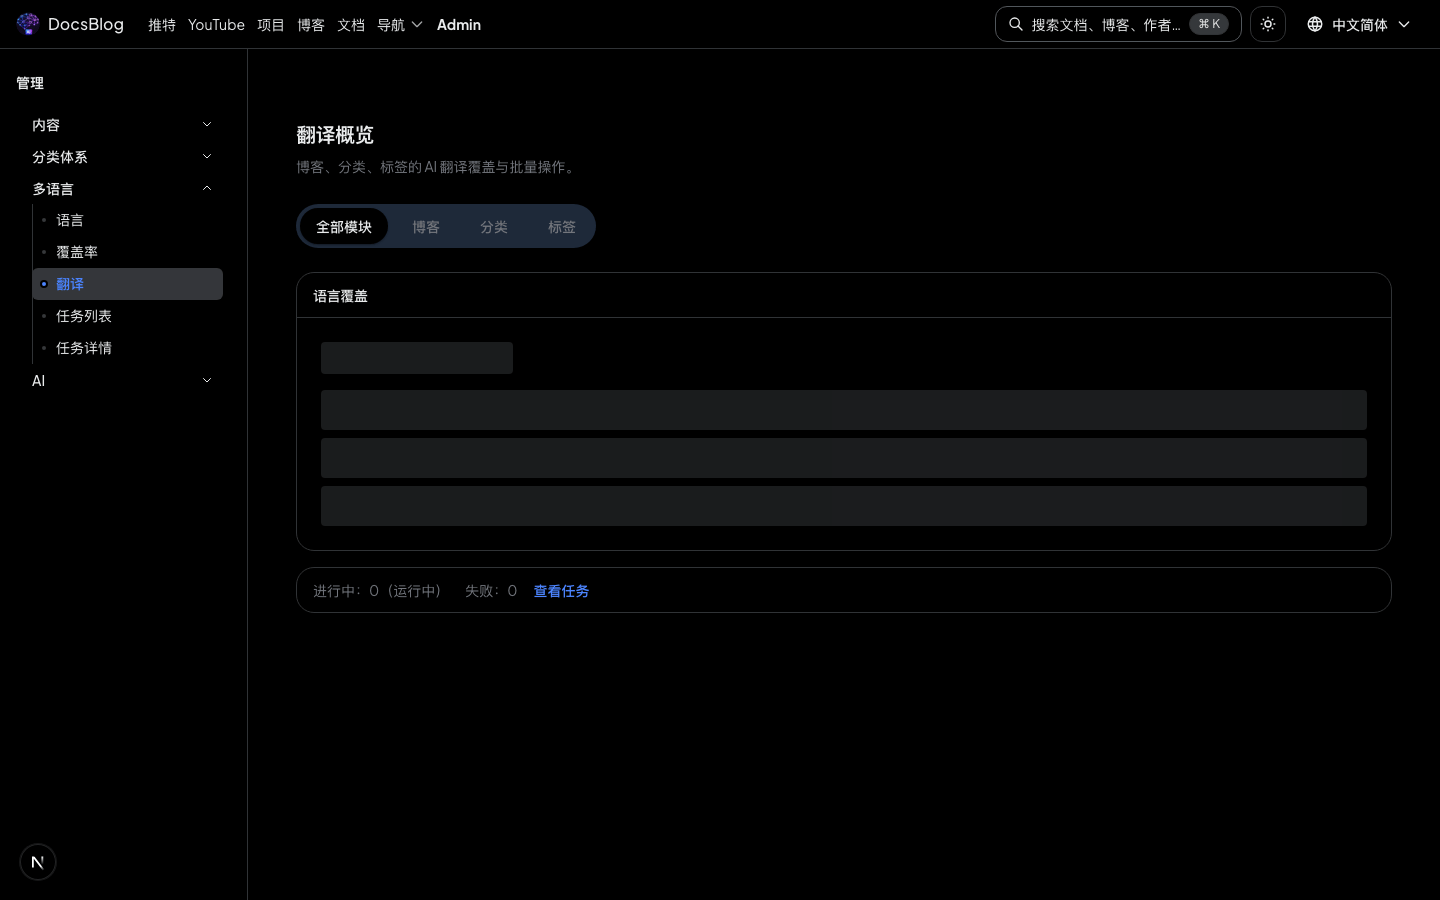Click the 语言覆盖 card header

(844, 296)
